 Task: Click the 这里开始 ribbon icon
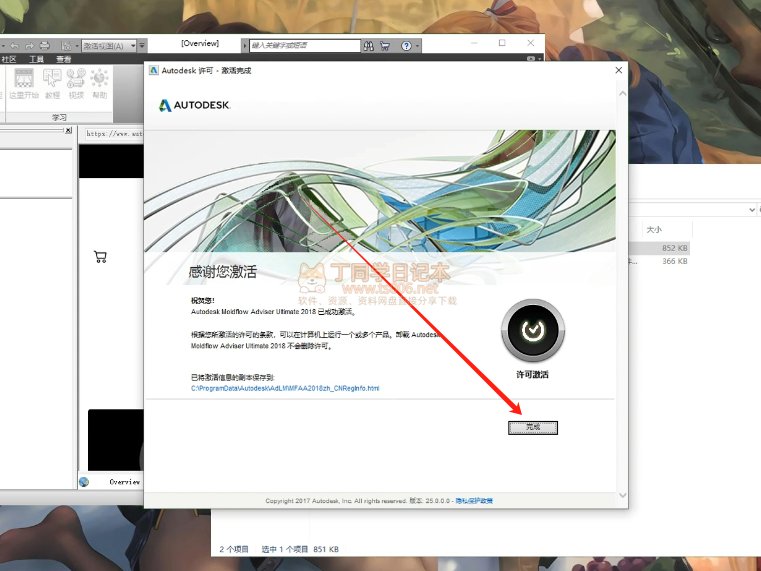pyautogui.click(x=24, y=83)
